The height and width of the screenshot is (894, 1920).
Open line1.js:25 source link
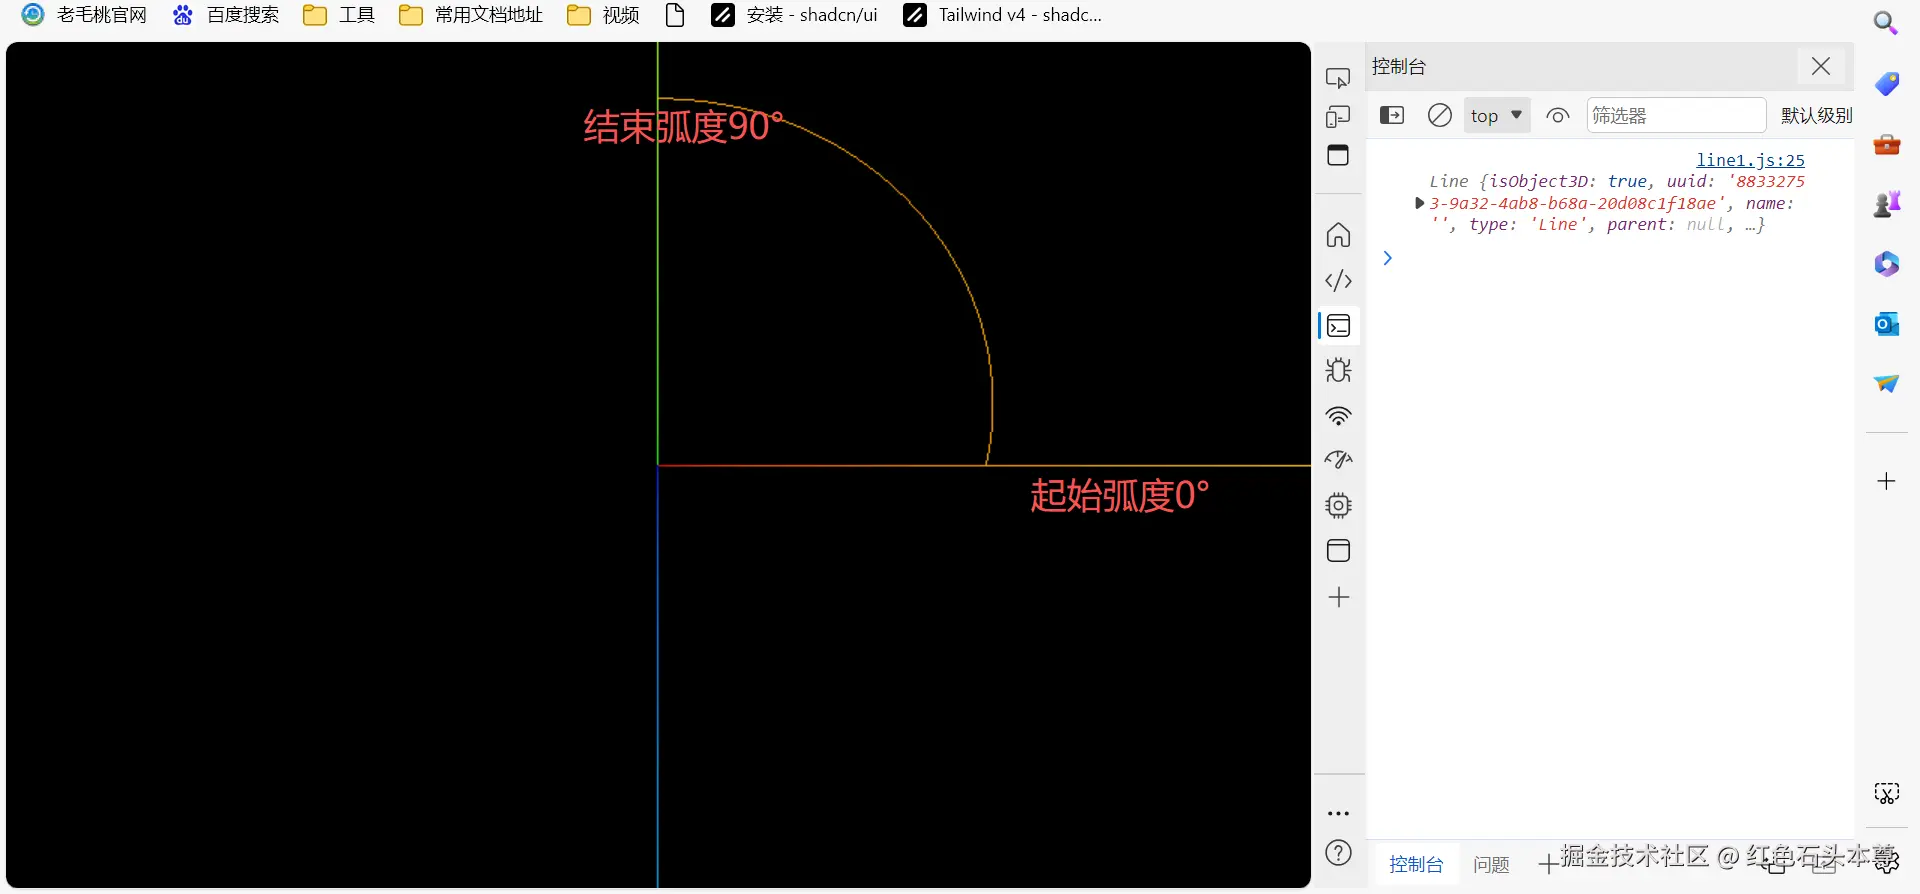pyautogui.click(x=1750, y=160)
